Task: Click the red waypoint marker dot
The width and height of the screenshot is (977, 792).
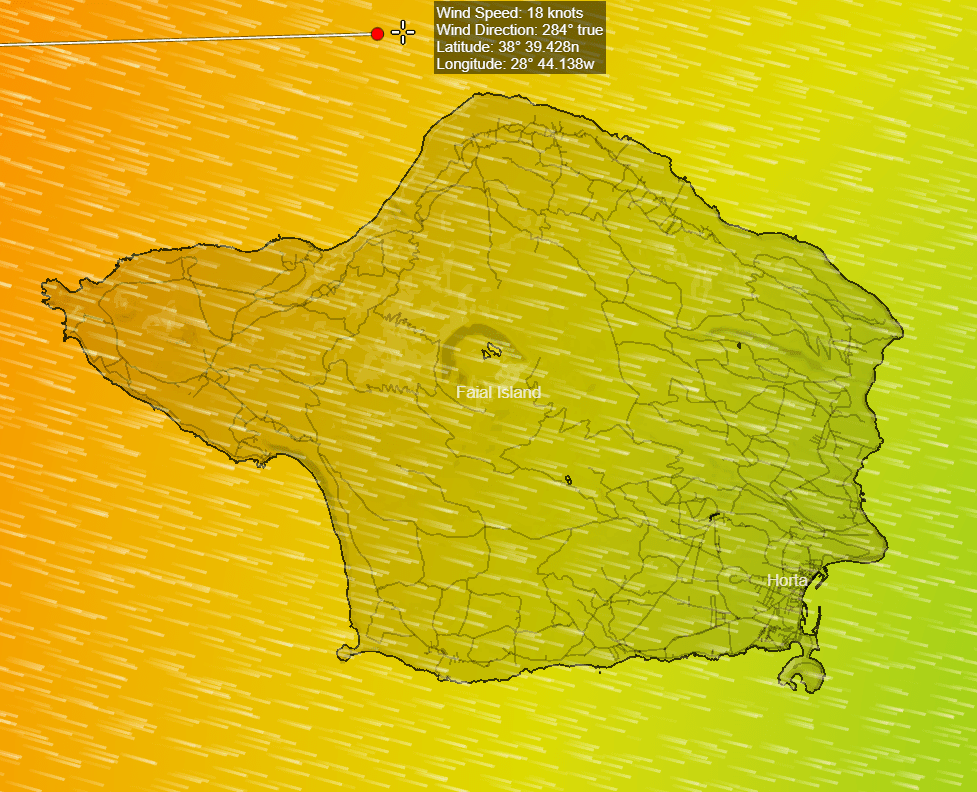Action: [x=377, y=34]
